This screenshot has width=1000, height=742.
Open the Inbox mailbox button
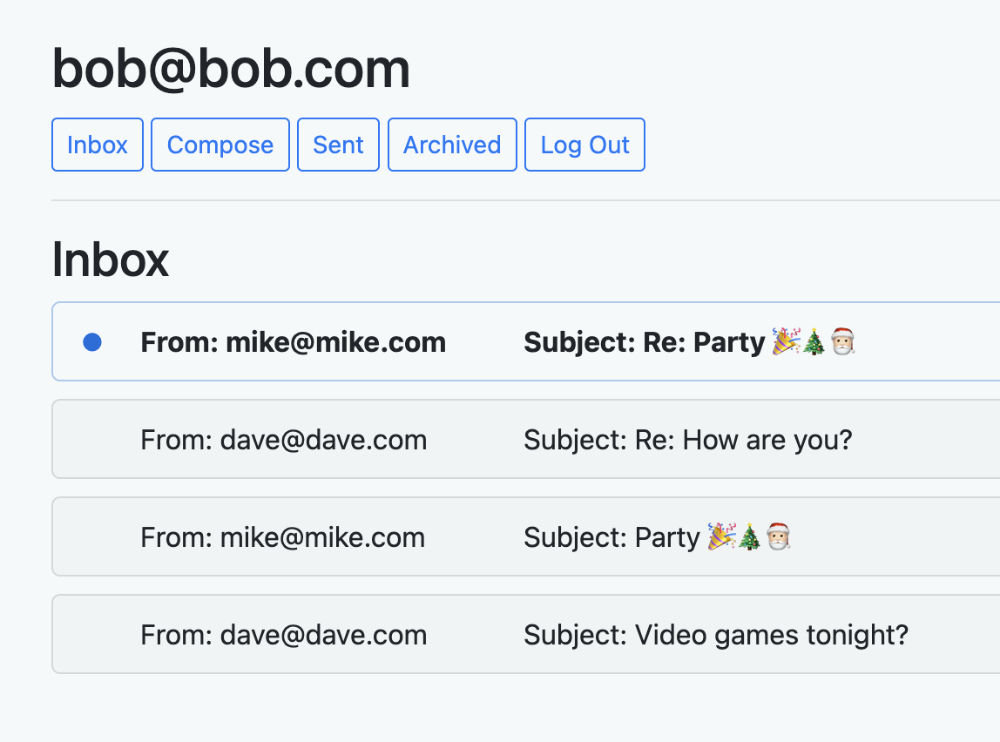click(x=97, y=145)
